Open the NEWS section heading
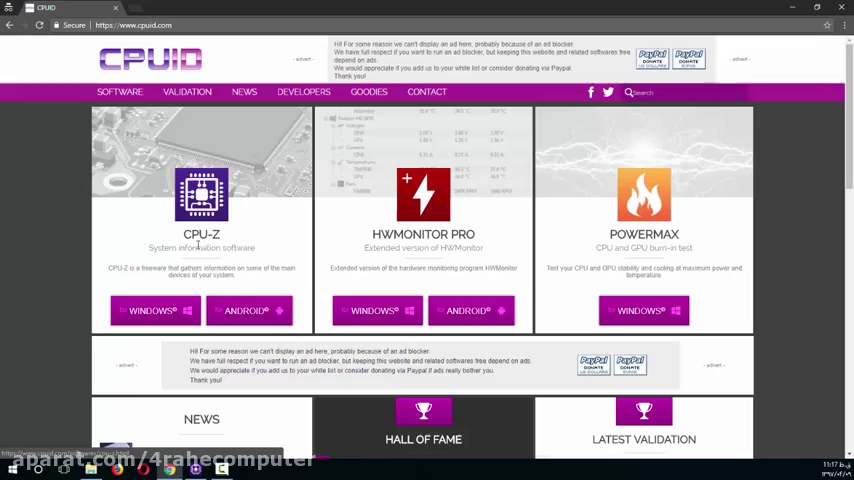The height and width of the screenshot is (480, 854). [x=202, y=420]
